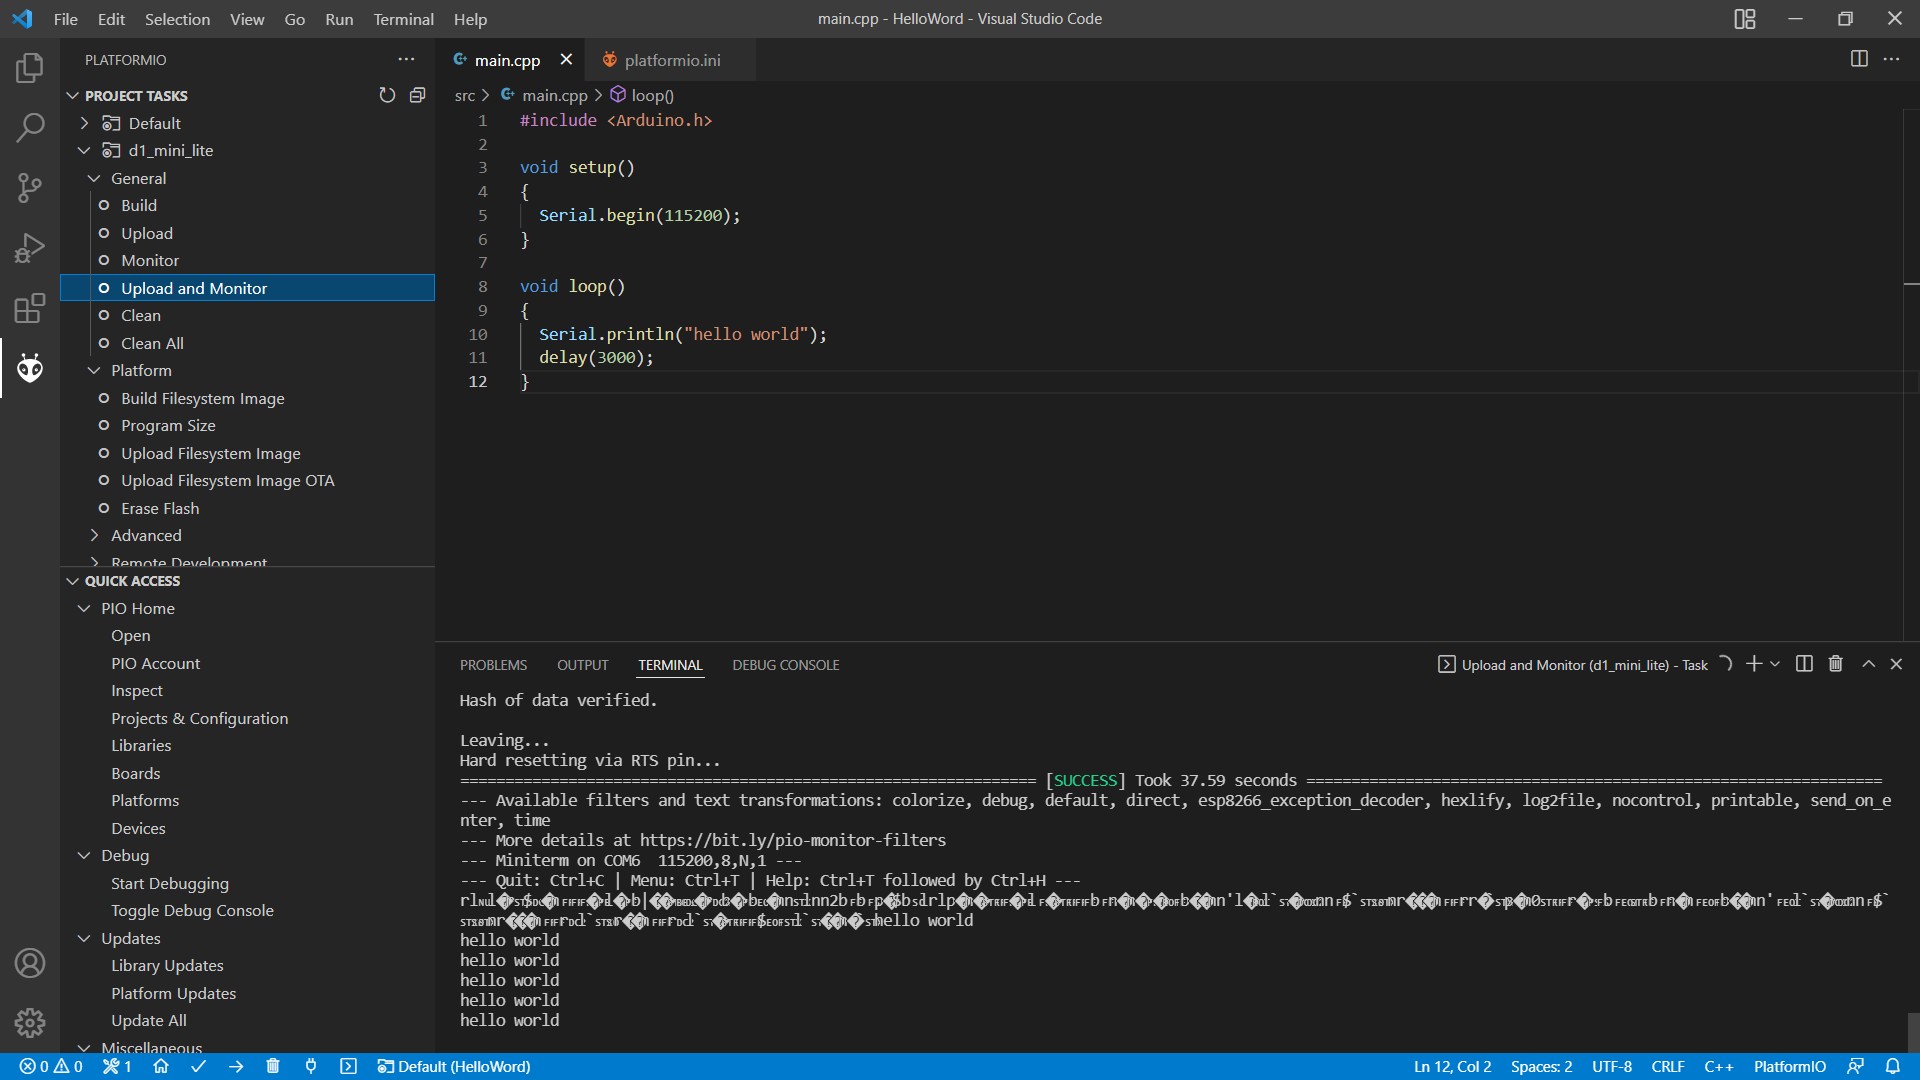
Task: Kill the terminal with trash icon
Action: pyautogui.click(x=1836, y=664)
